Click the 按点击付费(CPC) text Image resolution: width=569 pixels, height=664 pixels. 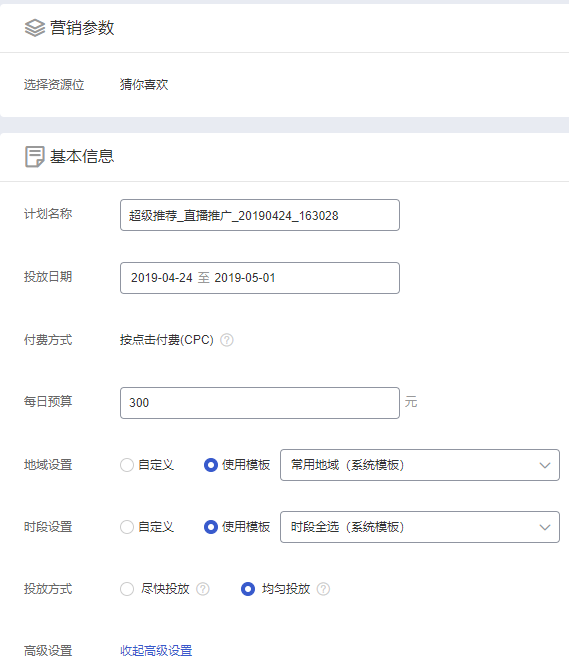coord(167,340)
